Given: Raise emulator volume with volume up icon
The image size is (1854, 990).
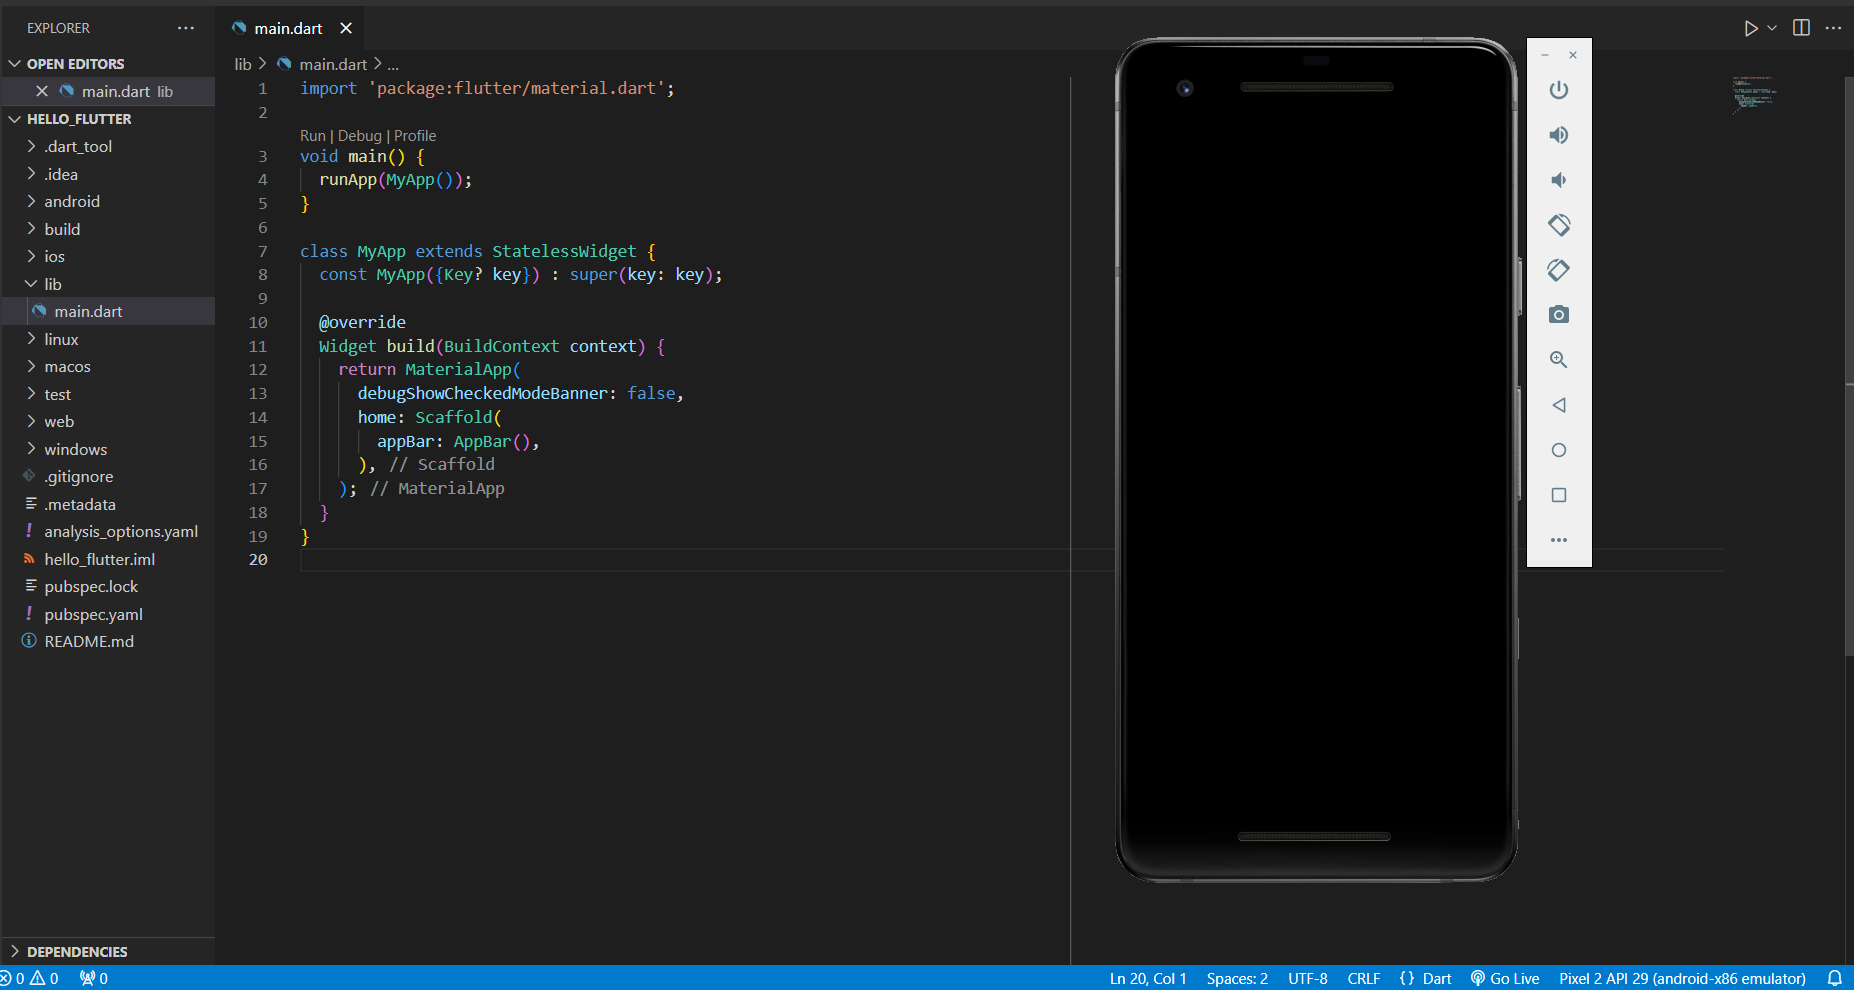Looking at the screenshot, I should [x=1558, y=135].
